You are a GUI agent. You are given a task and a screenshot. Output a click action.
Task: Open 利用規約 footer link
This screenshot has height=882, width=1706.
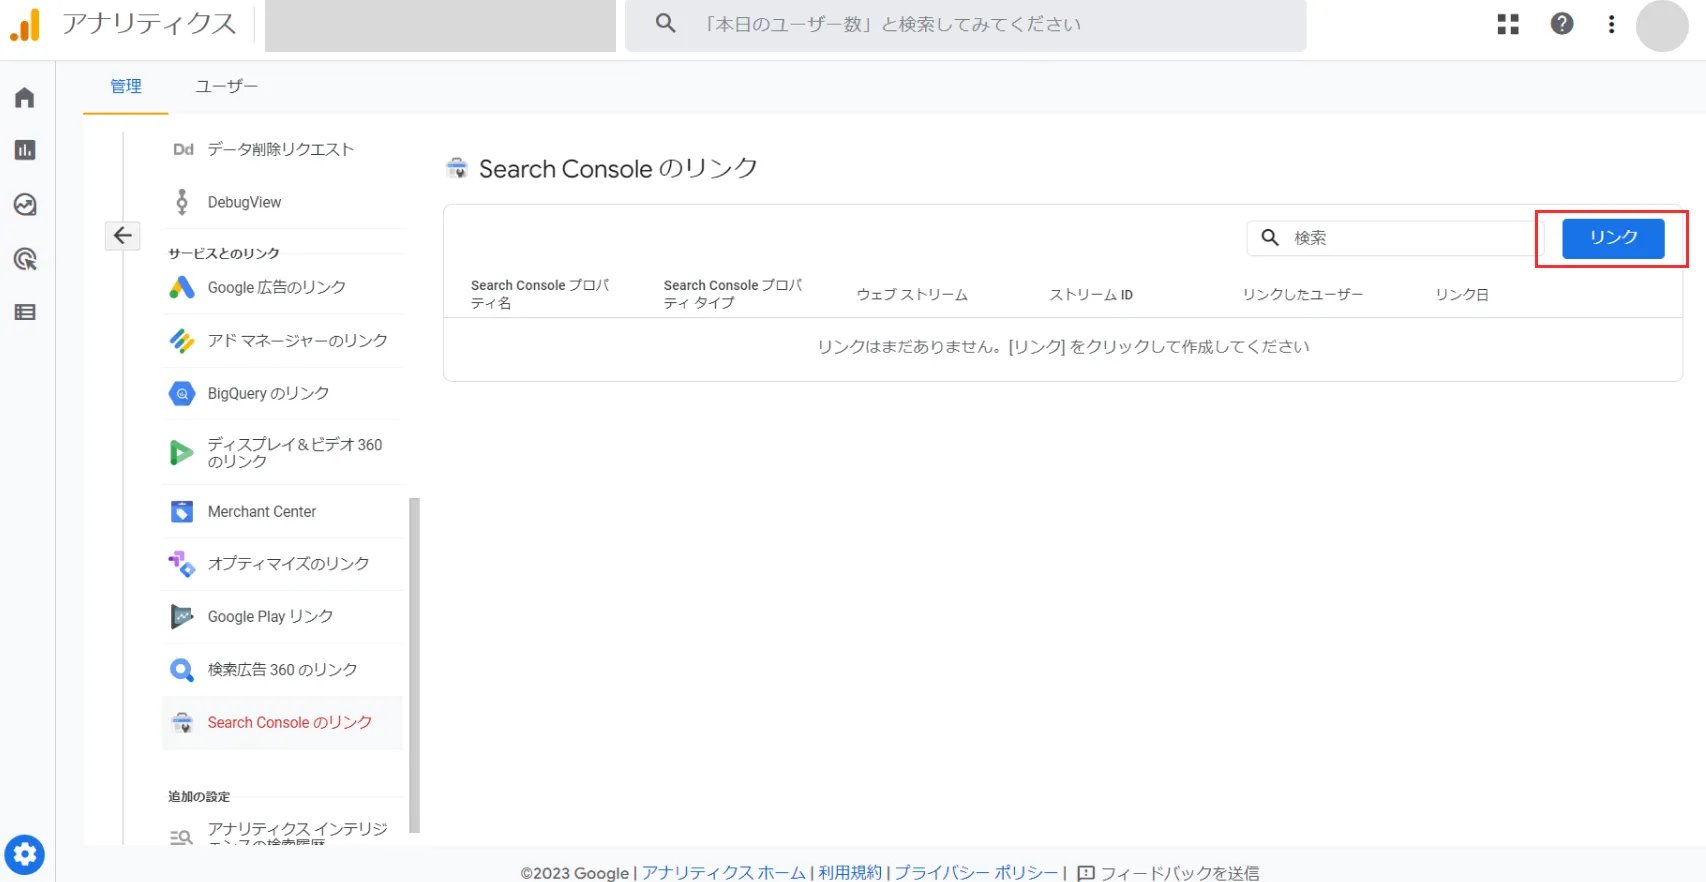click(x=850, y=873)
